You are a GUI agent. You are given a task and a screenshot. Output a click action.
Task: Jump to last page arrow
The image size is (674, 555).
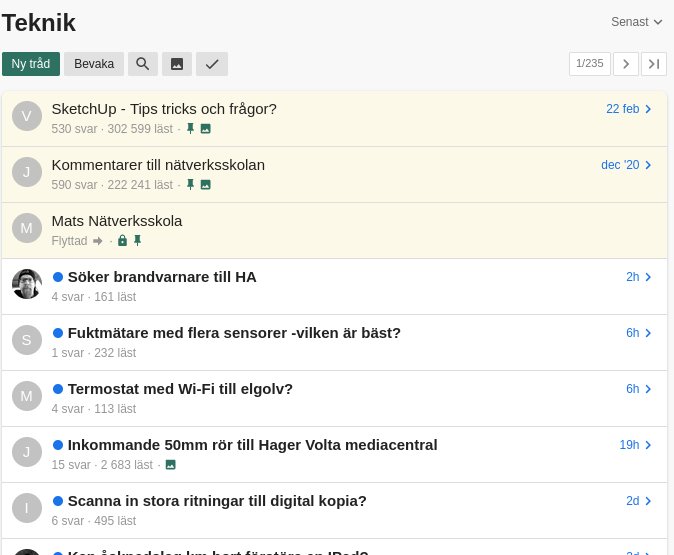point(654,64)
